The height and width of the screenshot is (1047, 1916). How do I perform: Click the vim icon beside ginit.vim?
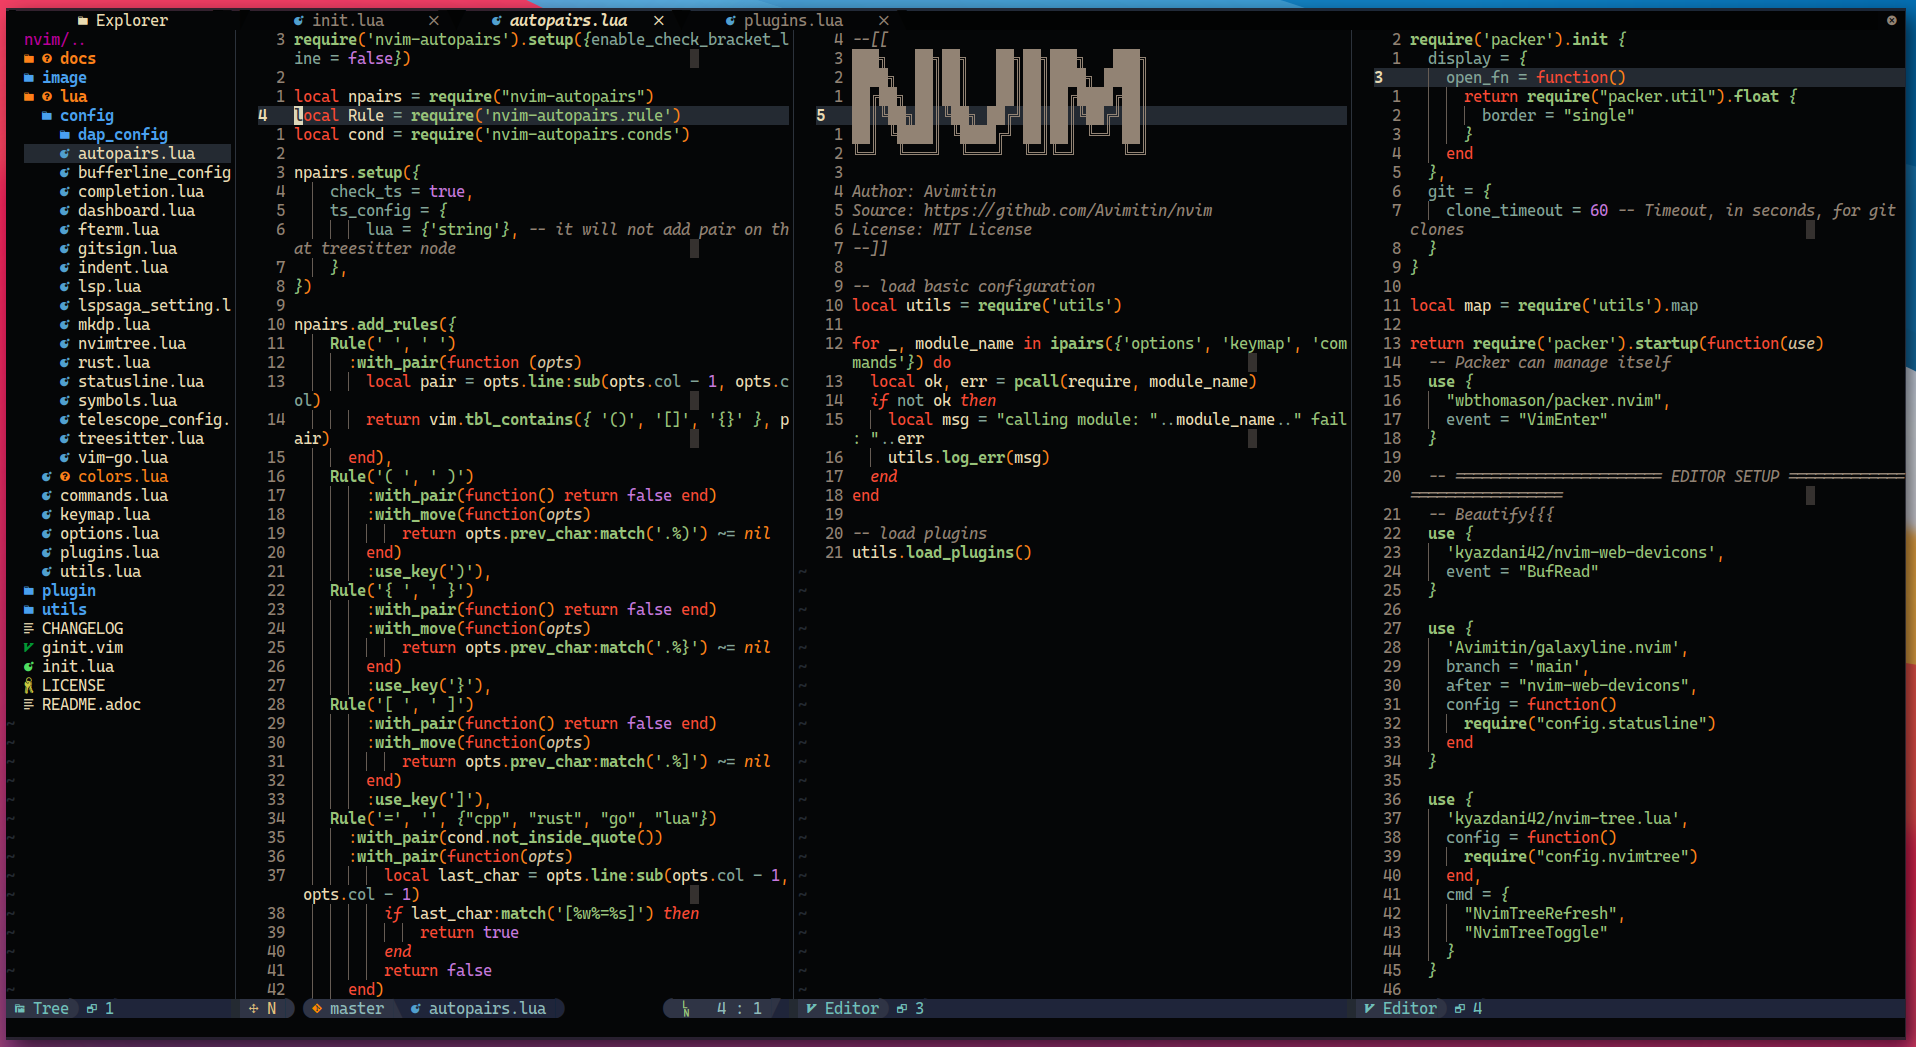point(29,647)
